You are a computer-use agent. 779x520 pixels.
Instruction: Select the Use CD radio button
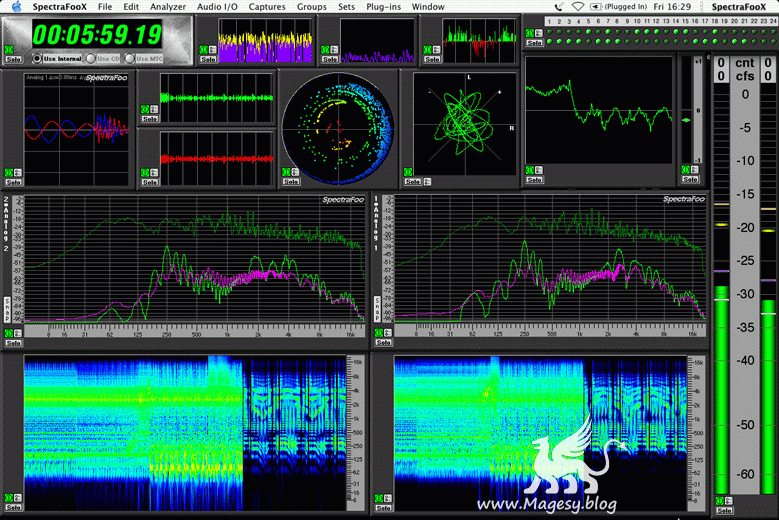coord(90,58)
